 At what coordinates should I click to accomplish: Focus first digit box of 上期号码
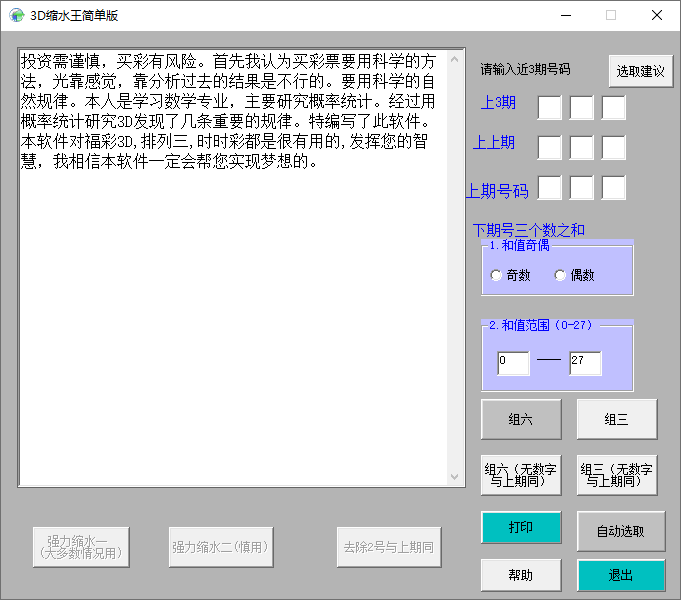(549, 187)
